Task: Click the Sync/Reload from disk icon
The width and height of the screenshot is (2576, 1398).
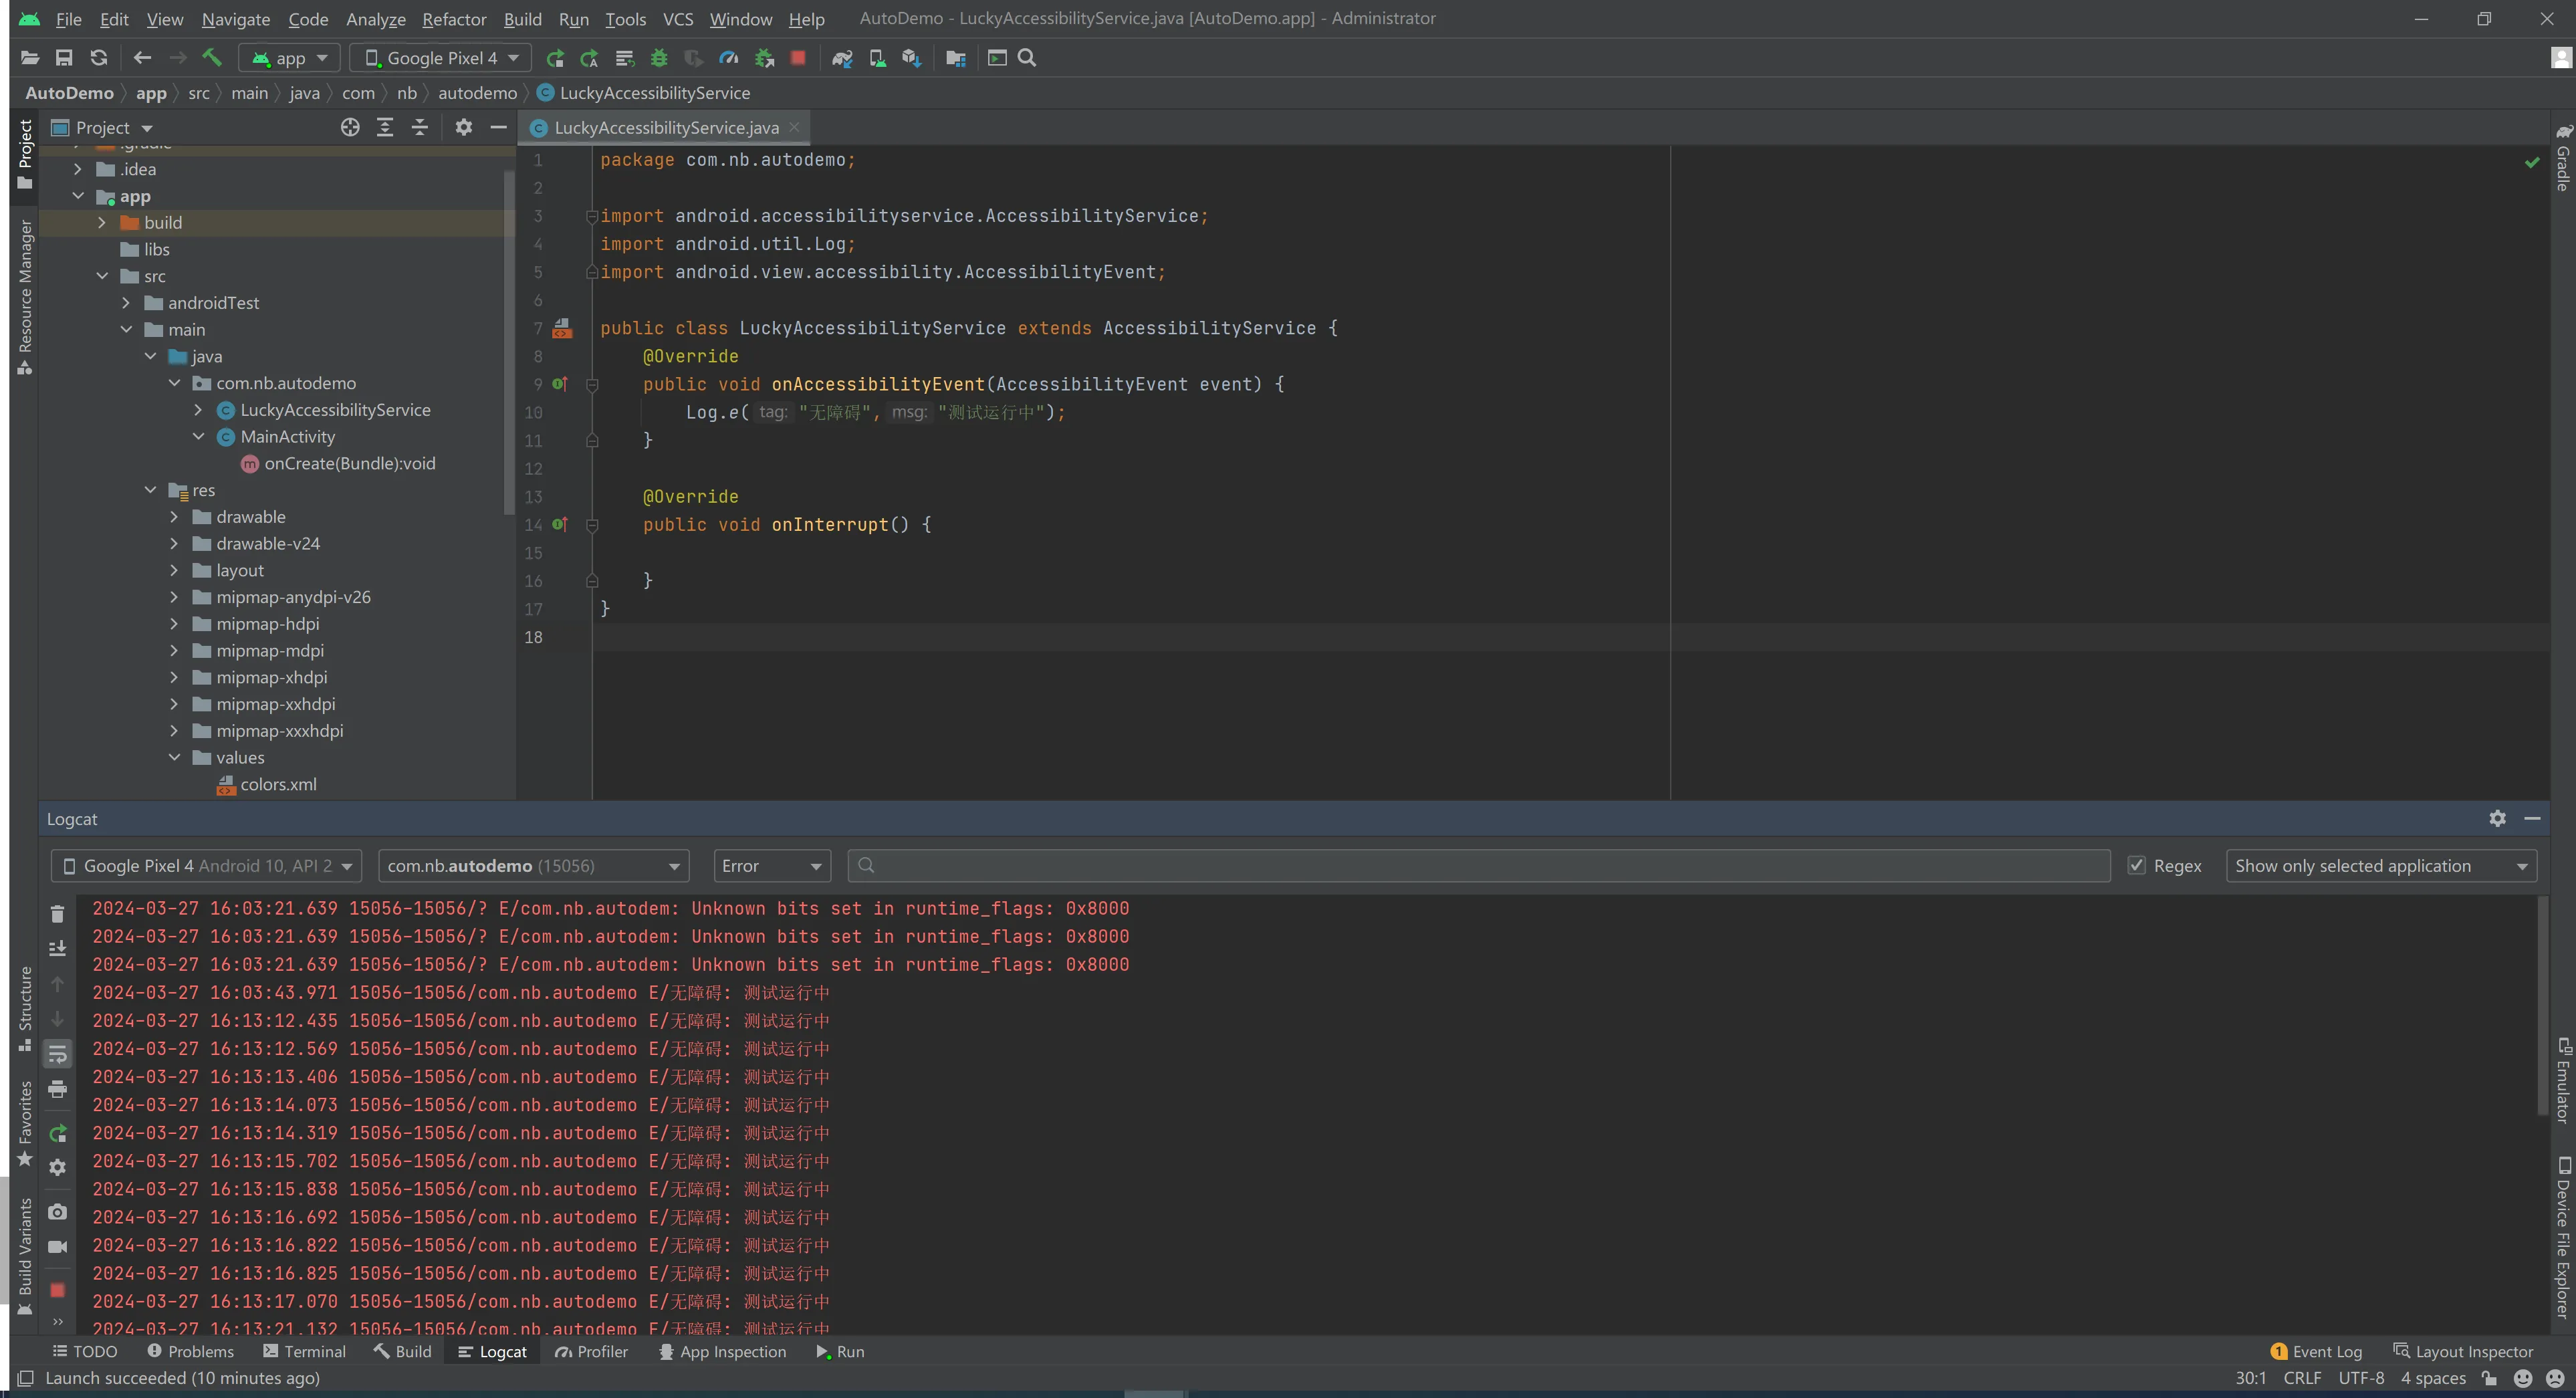Action: point(98,58)
